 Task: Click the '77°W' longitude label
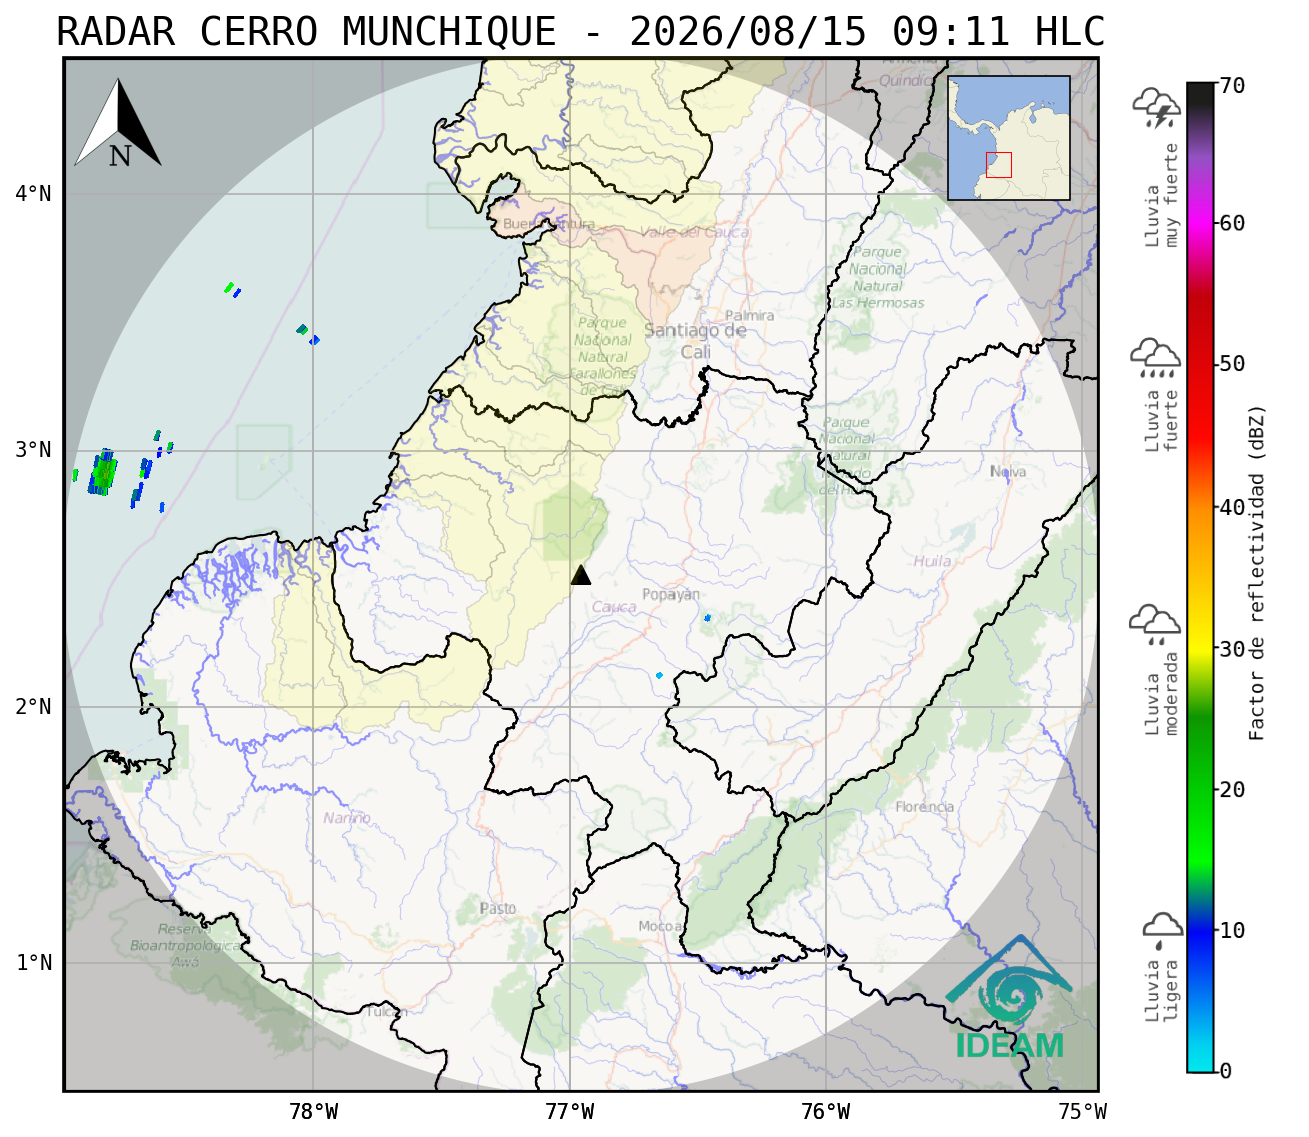[570, 1111]
